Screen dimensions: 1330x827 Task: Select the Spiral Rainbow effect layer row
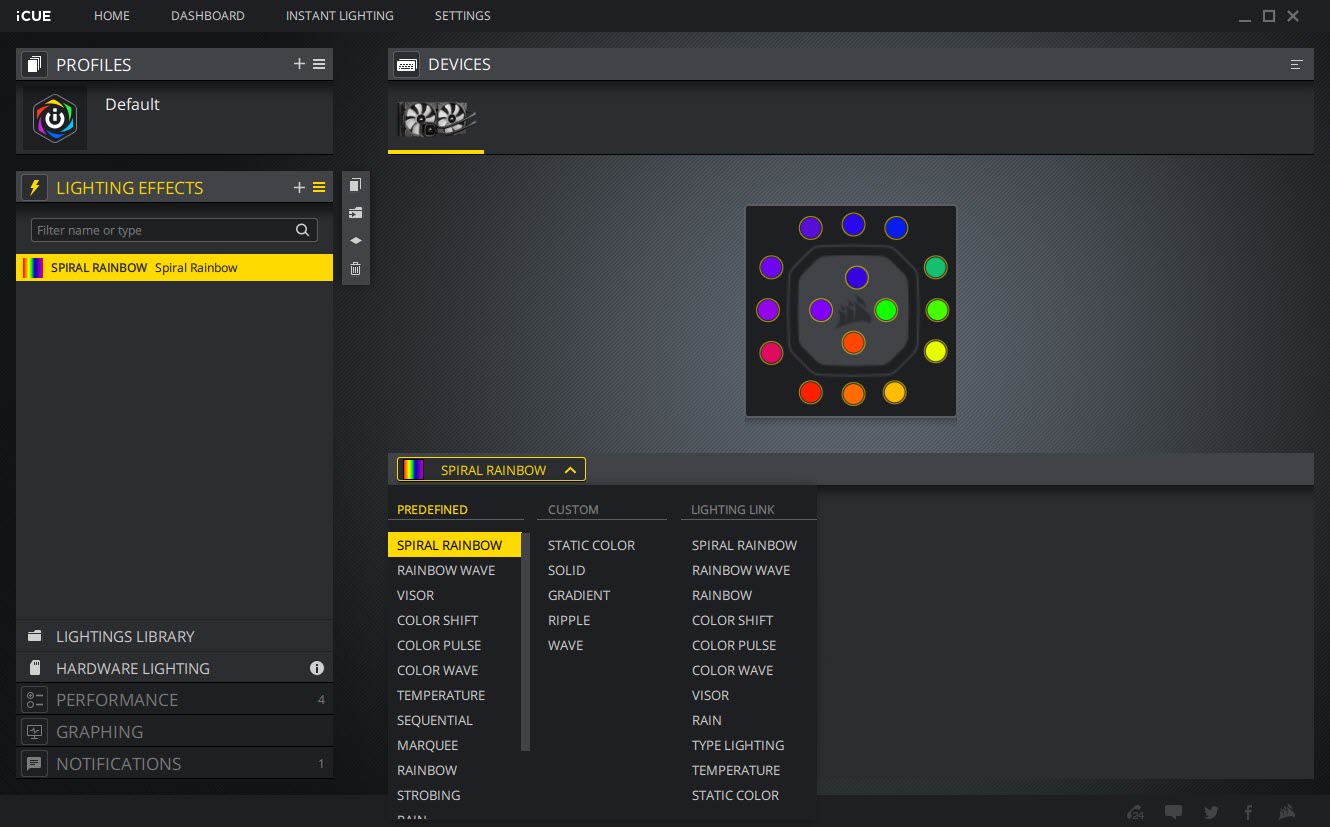click(174, 267)
